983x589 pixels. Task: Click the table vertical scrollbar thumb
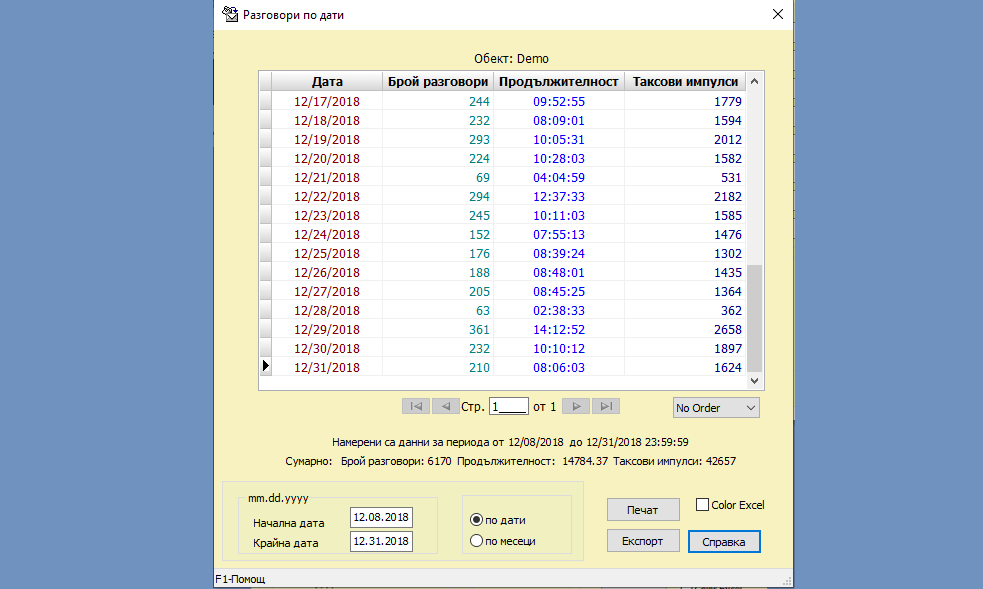[755, 318]
